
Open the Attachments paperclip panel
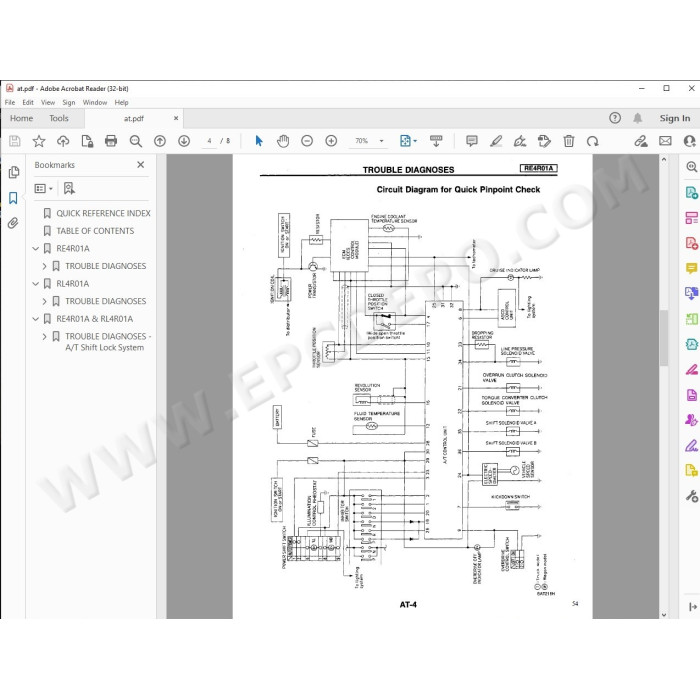click(13, 223)
